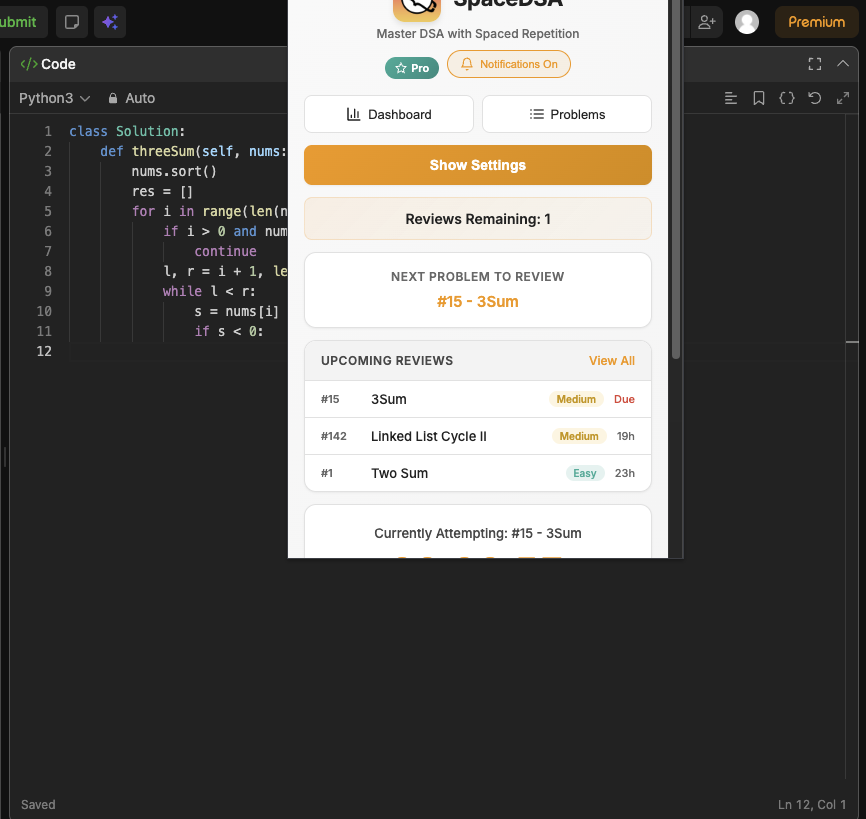The width and height of the screenshot is (866, 819).
Task: Click the SpaceDSA popup scrollbar
Action: 675,179
